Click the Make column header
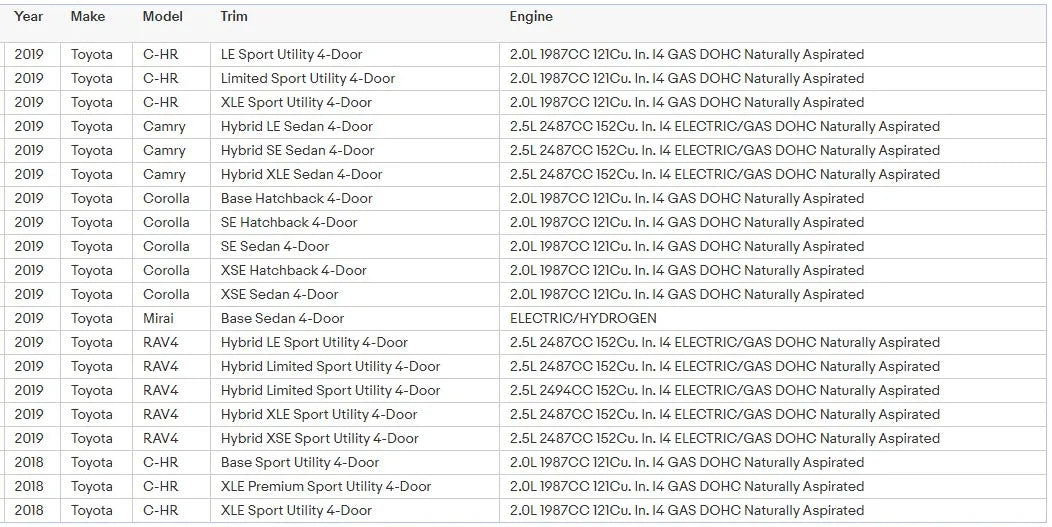Image resolution: width=1052 pixels, height=527 pixels. (x=88, y=17)
